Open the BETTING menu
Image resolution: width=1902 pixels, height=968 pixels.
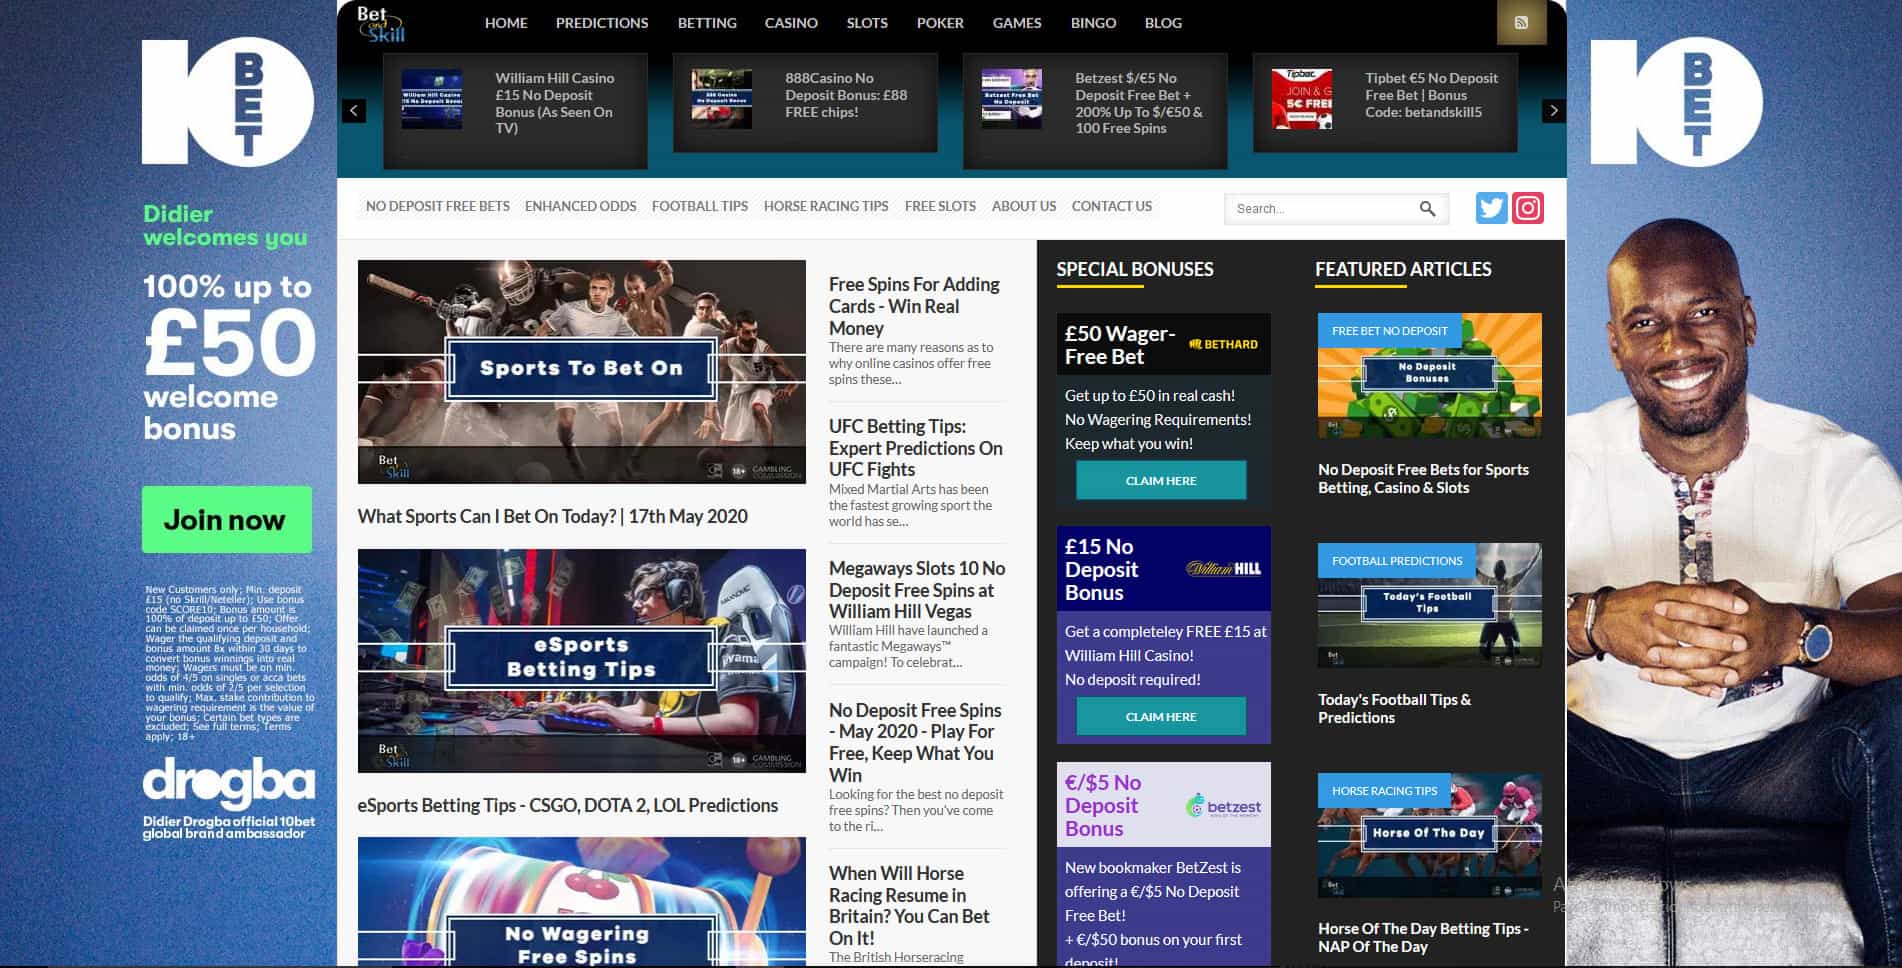pos(707,23)
